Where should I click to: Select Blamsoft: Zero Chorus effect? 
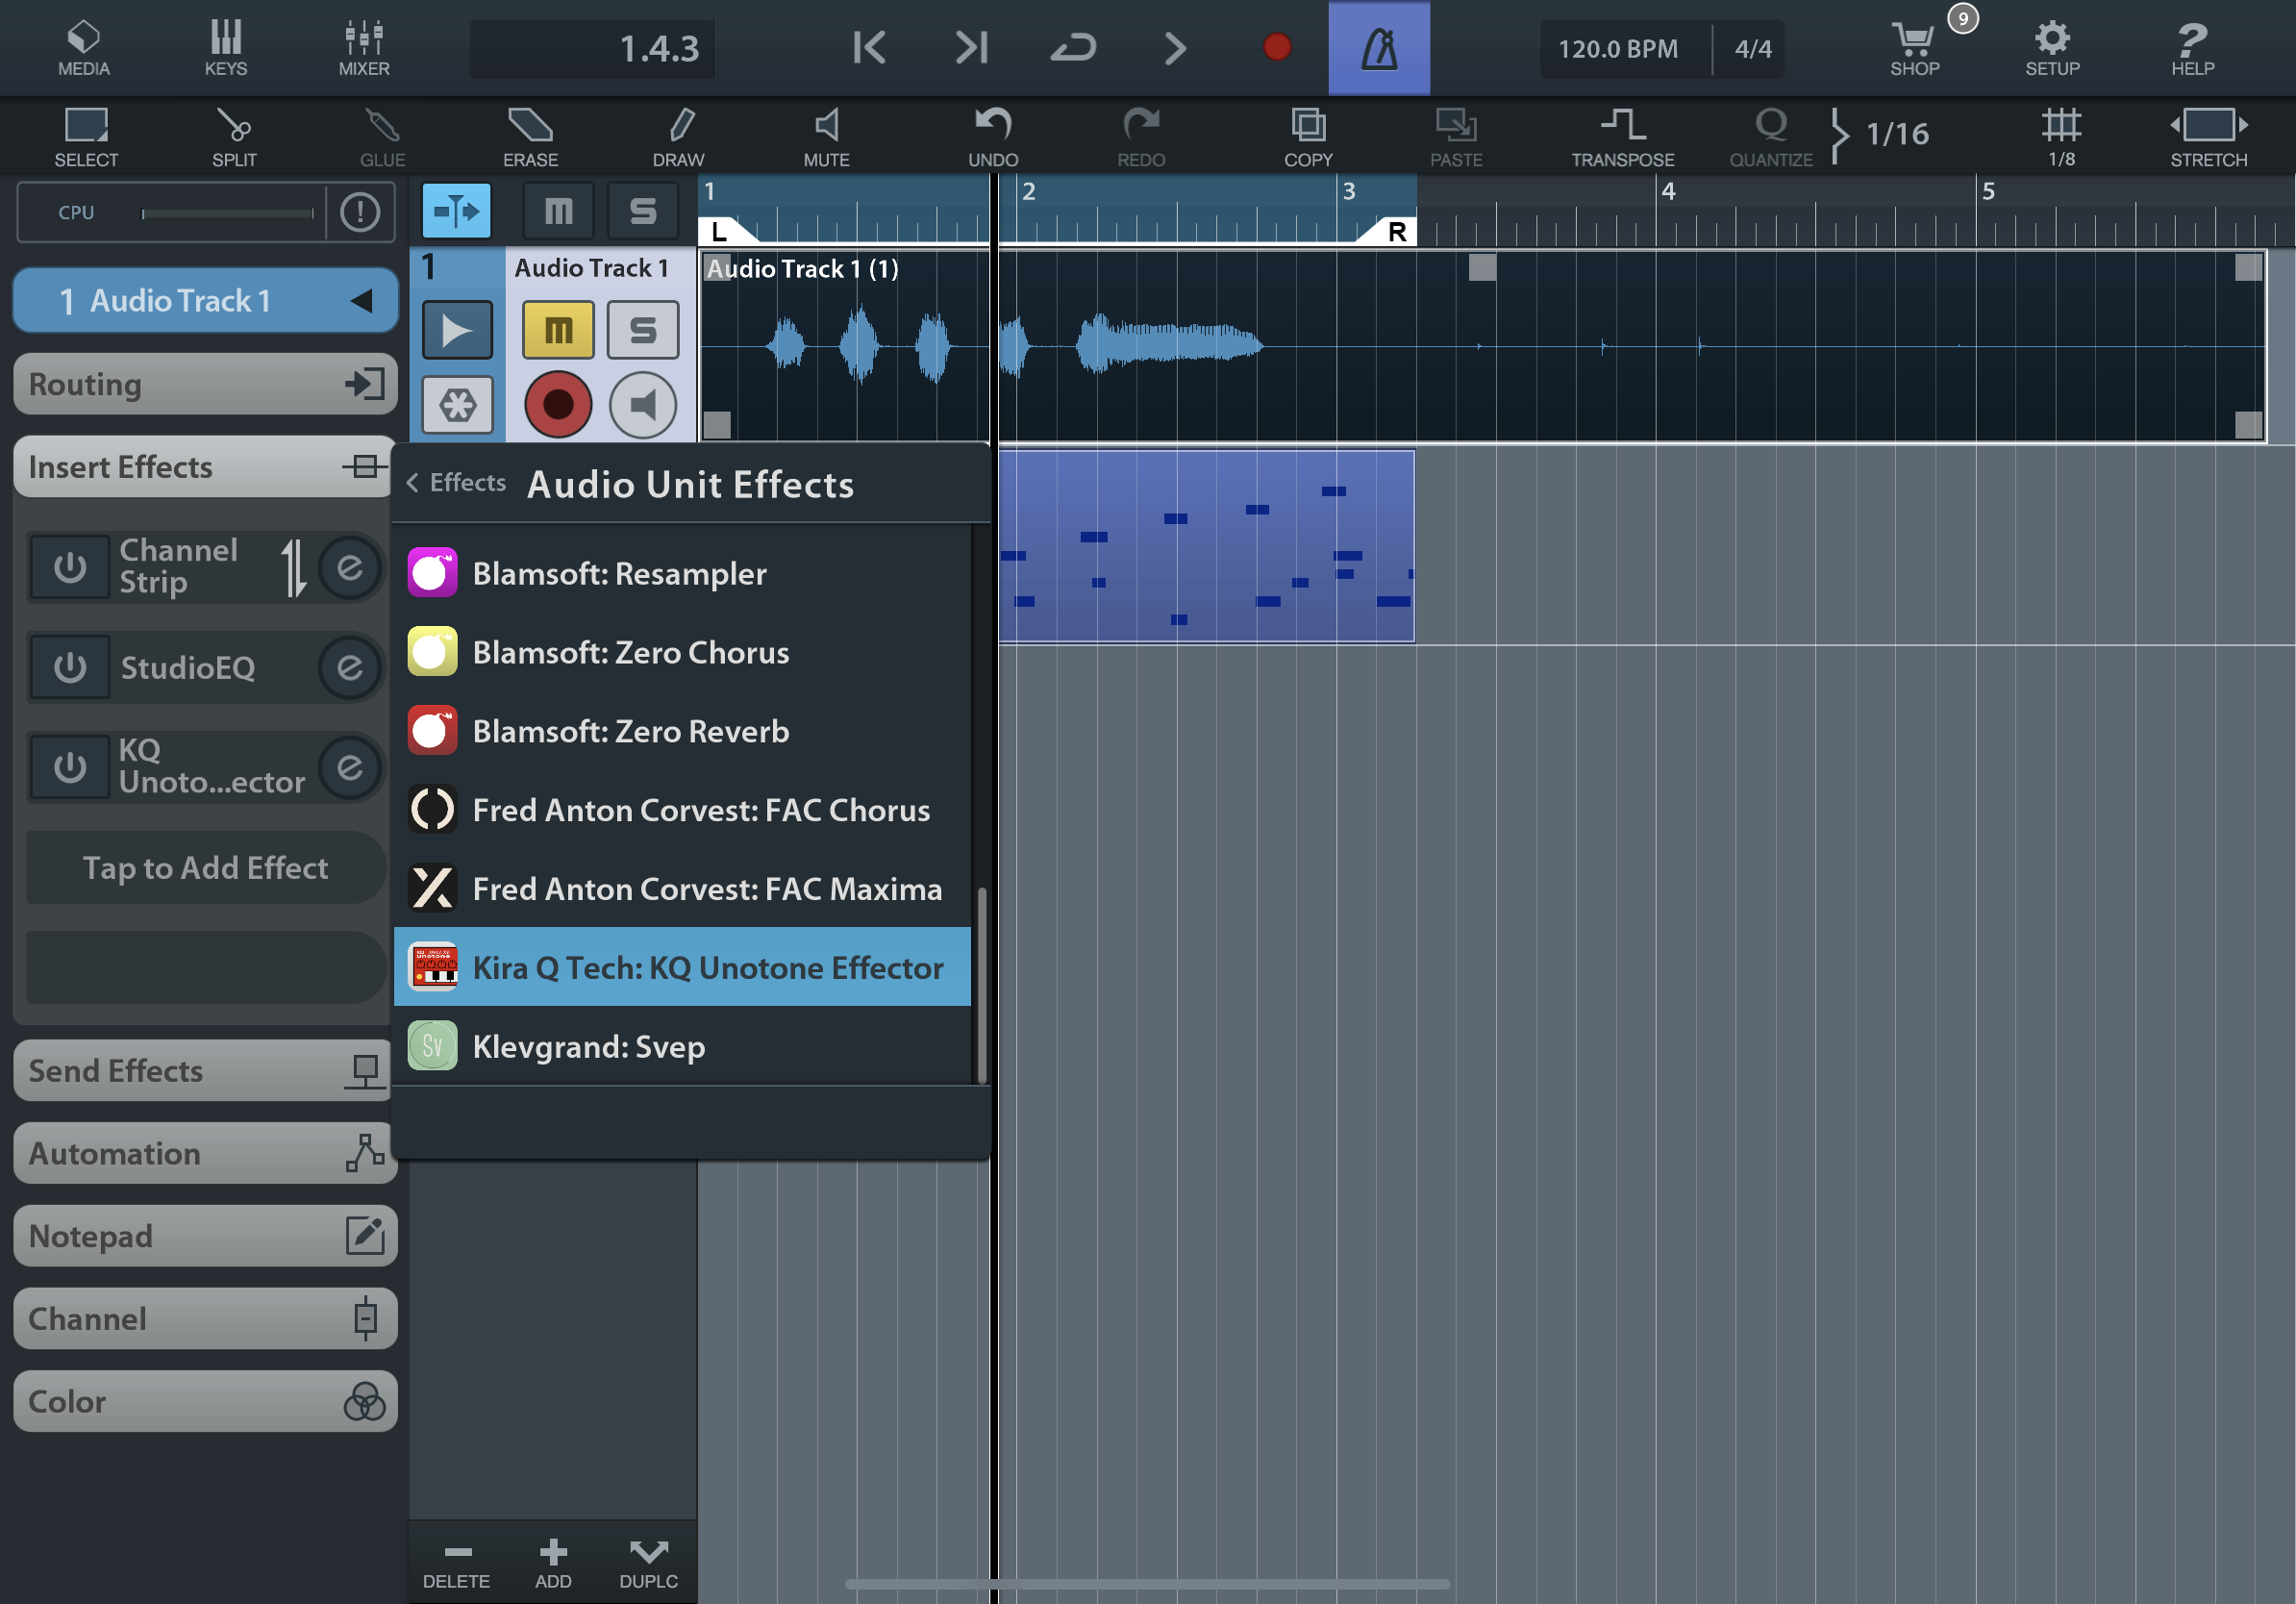(682, 652)
